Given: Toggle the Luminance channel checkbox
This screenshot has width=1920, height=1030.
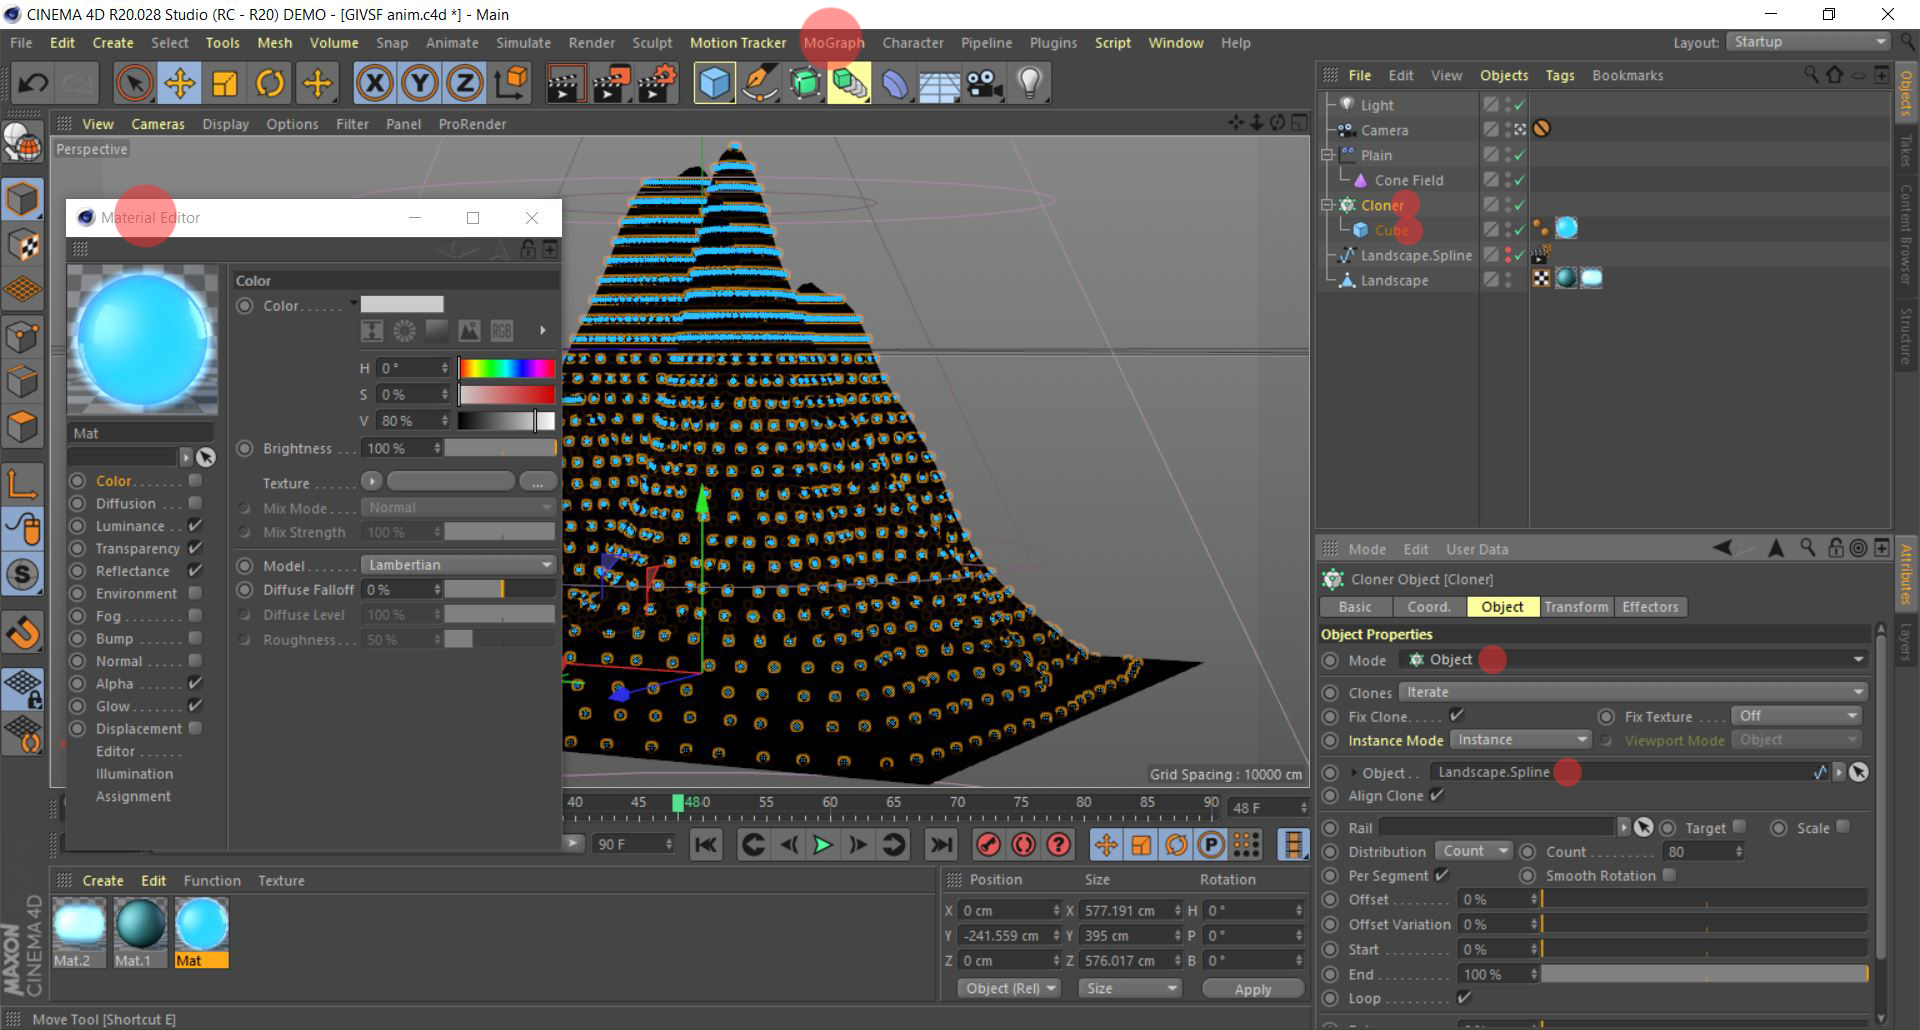Looking at the screenshot, I should click(x=195, y=525).
